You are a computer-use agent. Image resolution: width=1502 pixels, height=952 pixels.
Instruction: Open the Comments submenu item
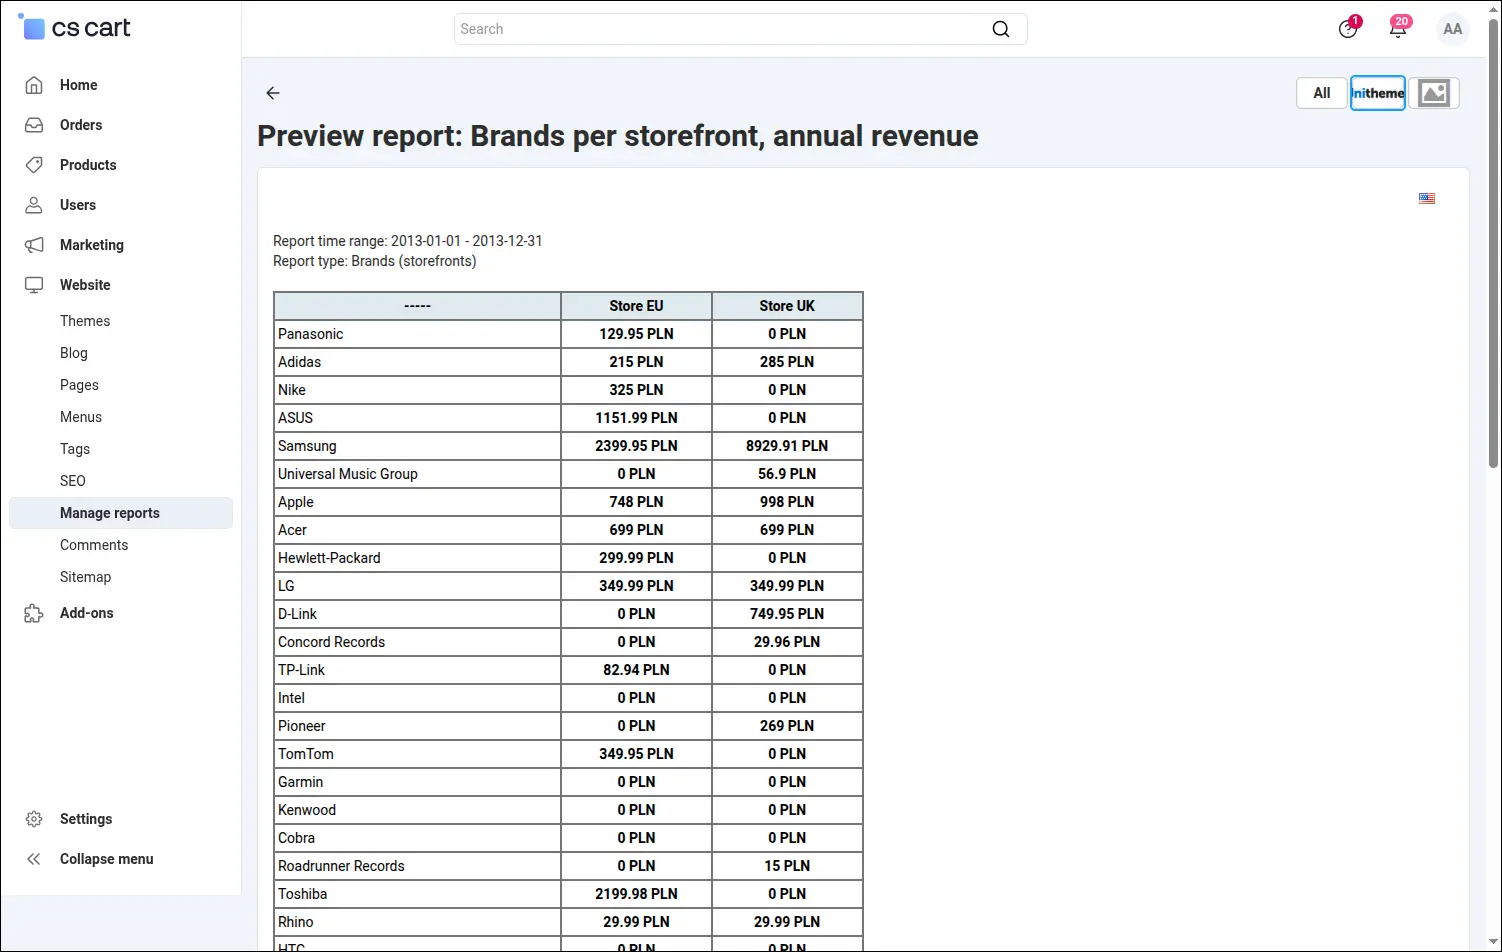click(94, 545)
